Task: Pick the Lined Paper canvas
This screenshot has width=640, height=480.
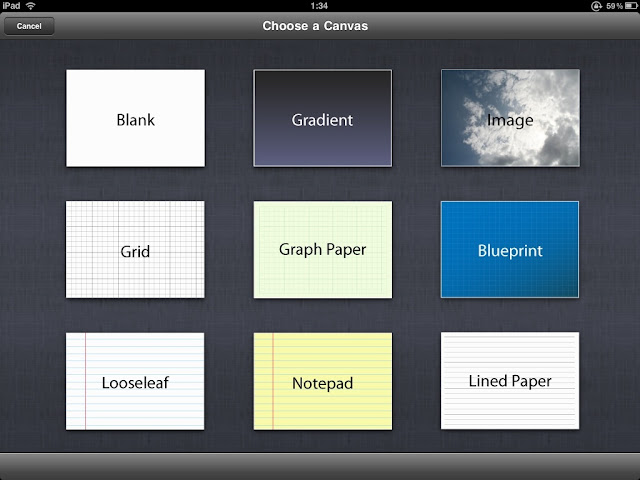Action: point(510,380)
